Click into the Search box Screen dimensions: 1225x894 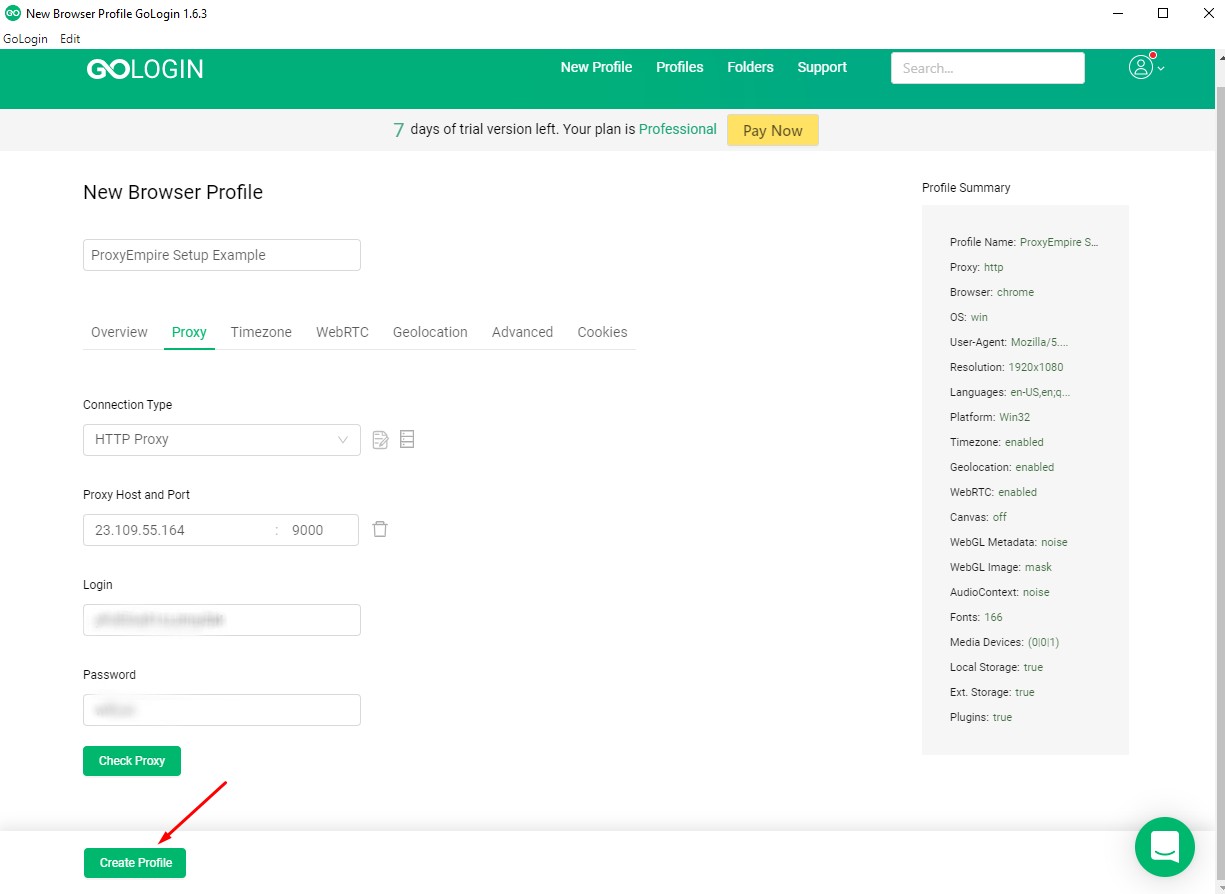[987, 67]
